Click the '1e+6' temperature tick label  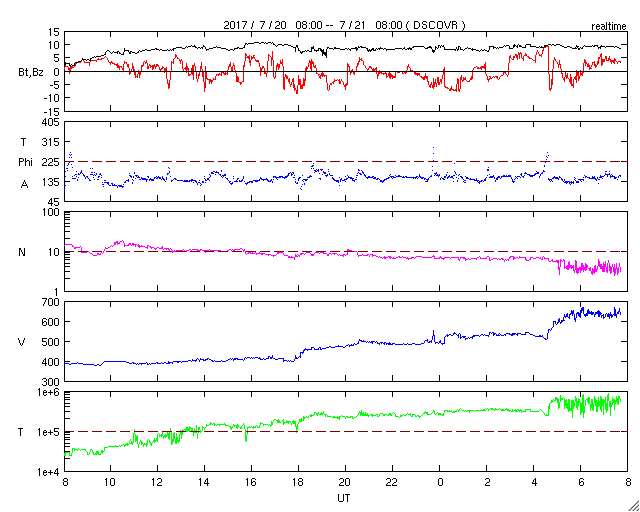[48, 393]
